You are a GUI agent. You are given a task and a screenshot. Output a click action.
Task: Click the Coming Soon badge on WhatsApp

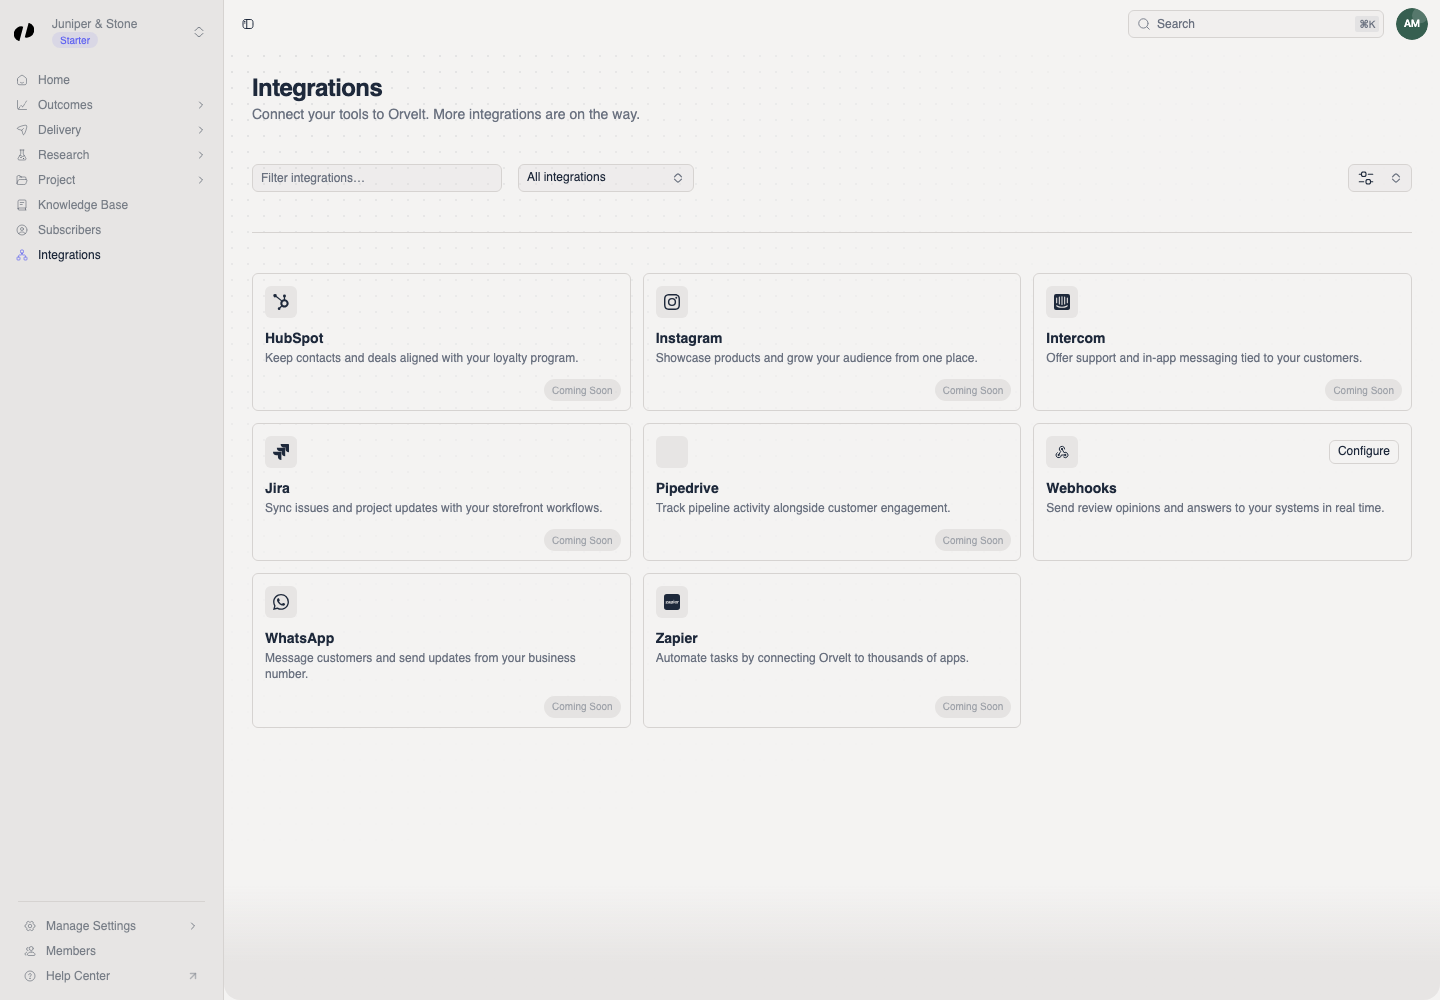click(x=582, y=706)
